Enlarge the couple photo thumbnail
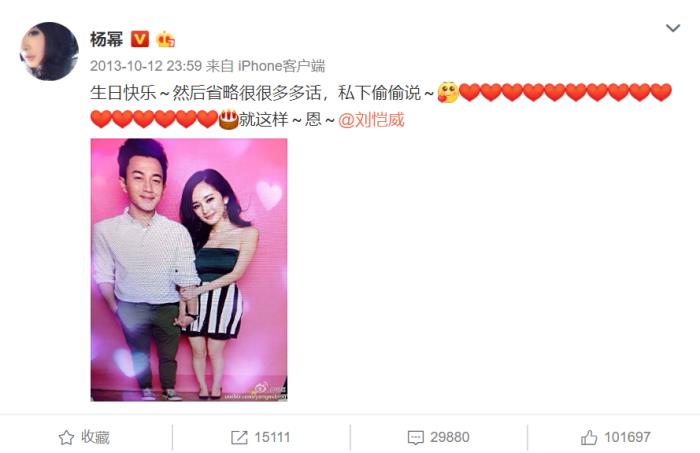 pyautogui.click(x=189, y=270)
